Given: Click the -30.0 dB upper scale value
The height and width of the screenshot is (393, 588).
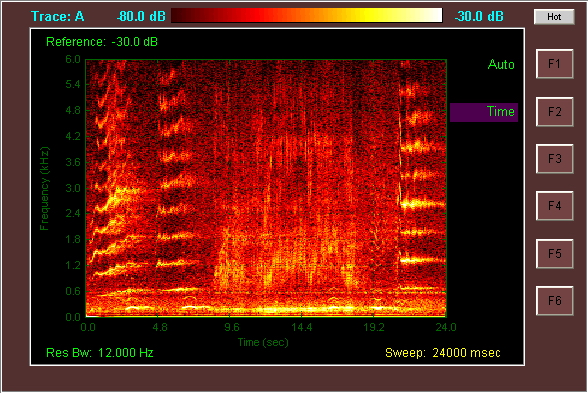Looking at the screenshot, I should (479, 16).
